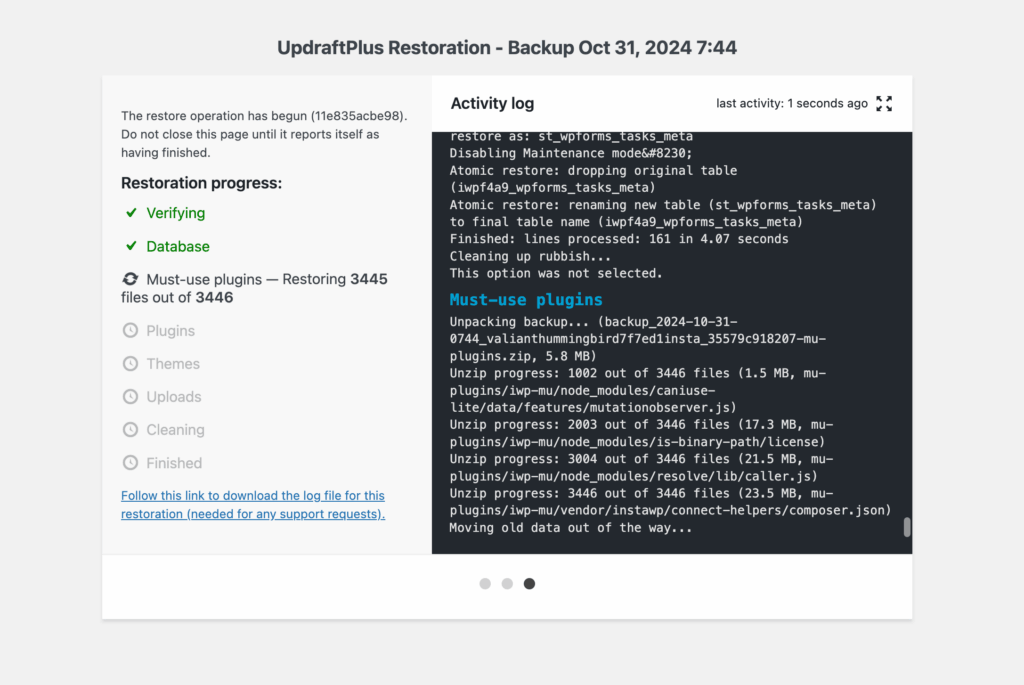Screen dimensions: 1024x685
Task: Click the clock icon next to Cleaning
Action: (131, 430)
